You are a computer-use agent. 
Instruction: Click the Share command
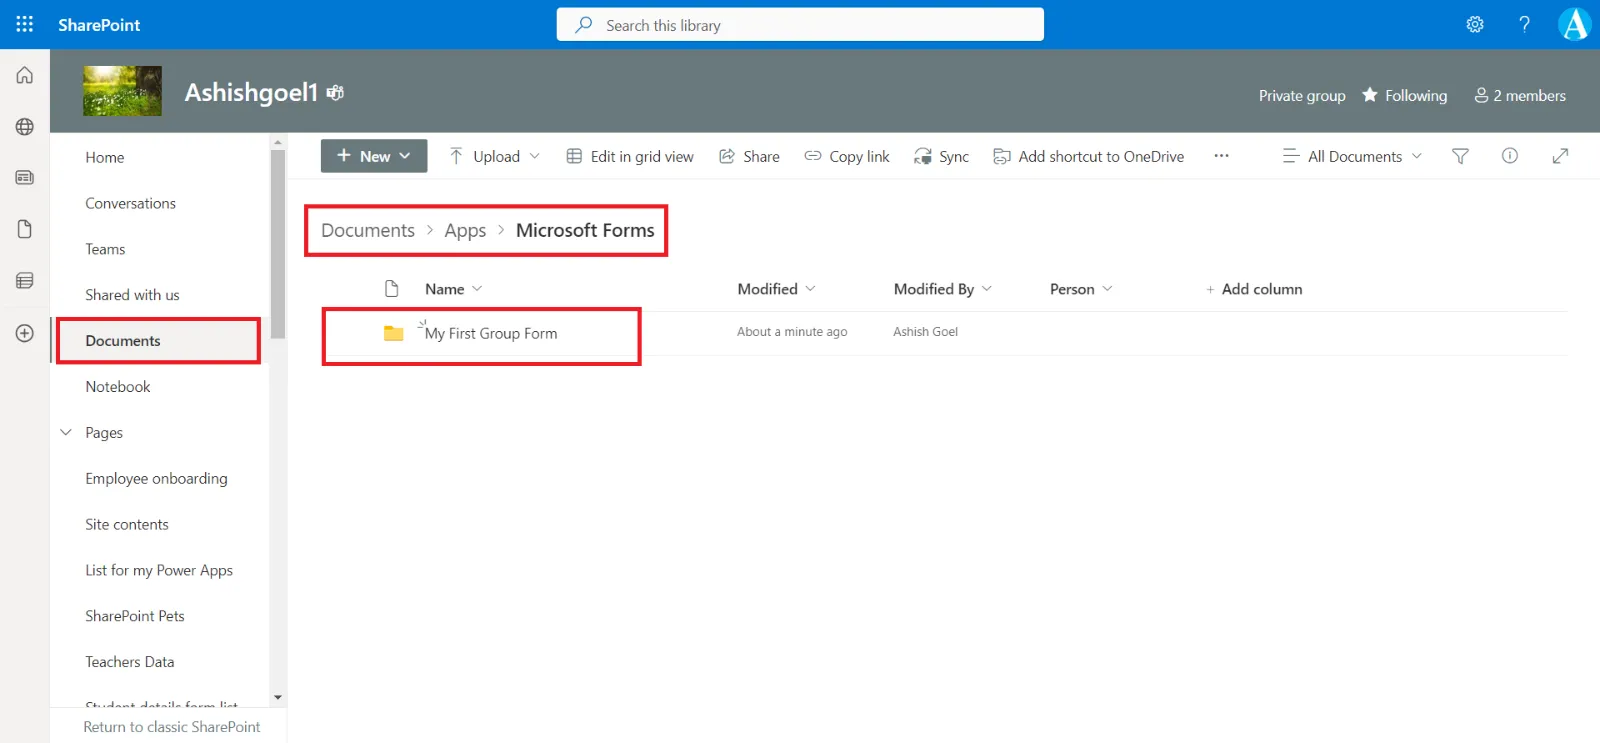pyautogui.click(x=749, y=156)
